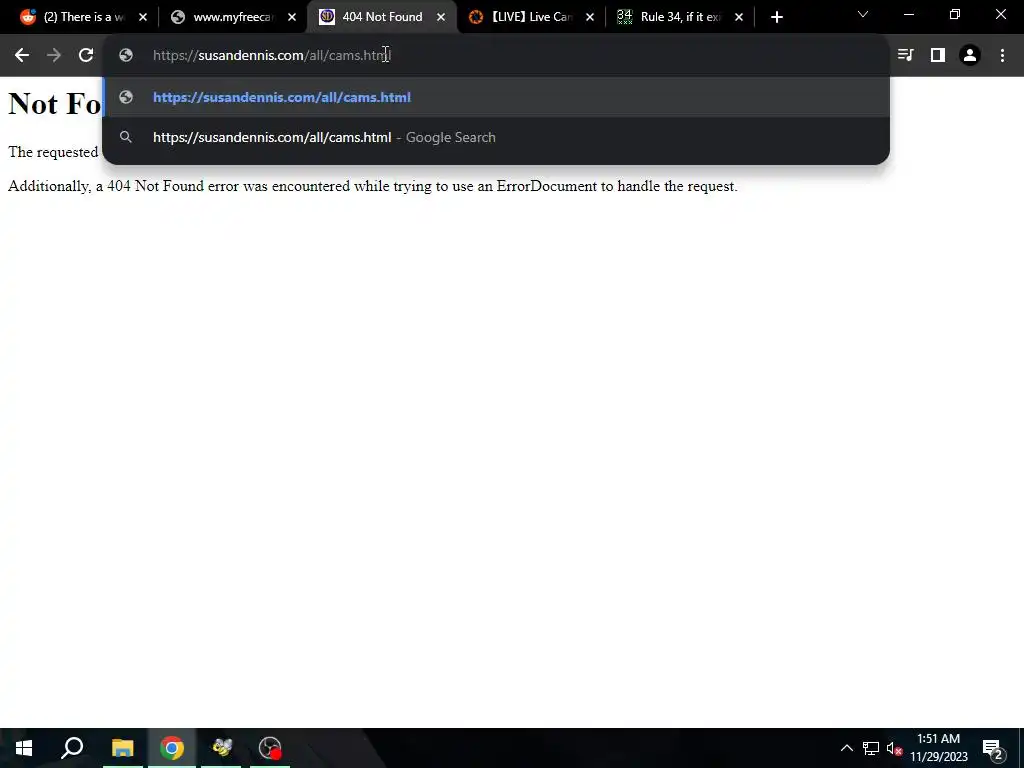Open OBS Studio from the taskbar
Screen dimensions: 1024x768
270,748
